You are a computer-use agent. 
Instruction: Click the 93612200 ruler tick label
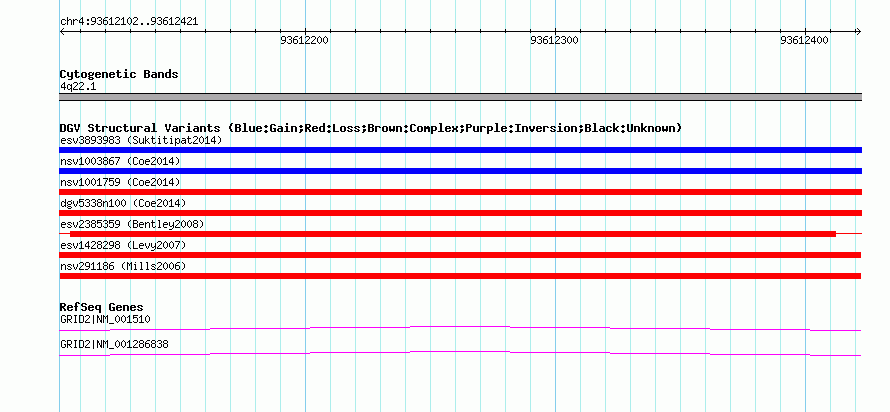pyautogui.click(x=304, y=40)
